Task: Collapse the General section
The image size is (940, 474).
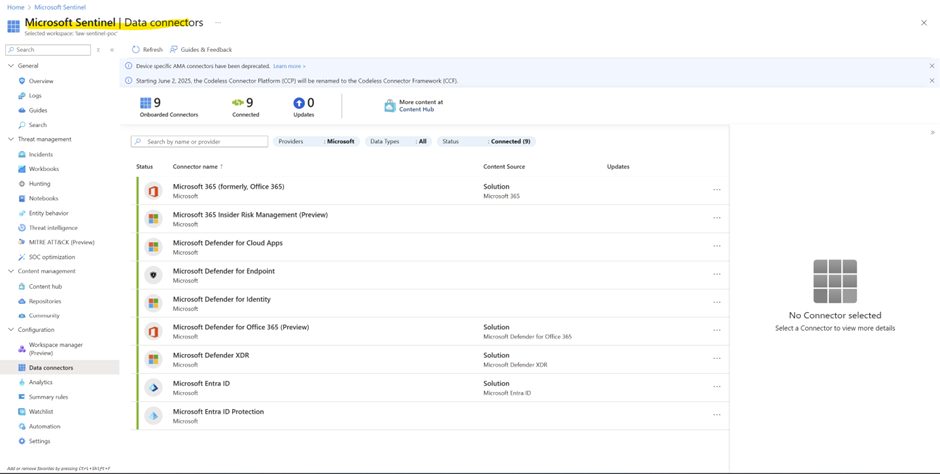Action: point(11,66)
